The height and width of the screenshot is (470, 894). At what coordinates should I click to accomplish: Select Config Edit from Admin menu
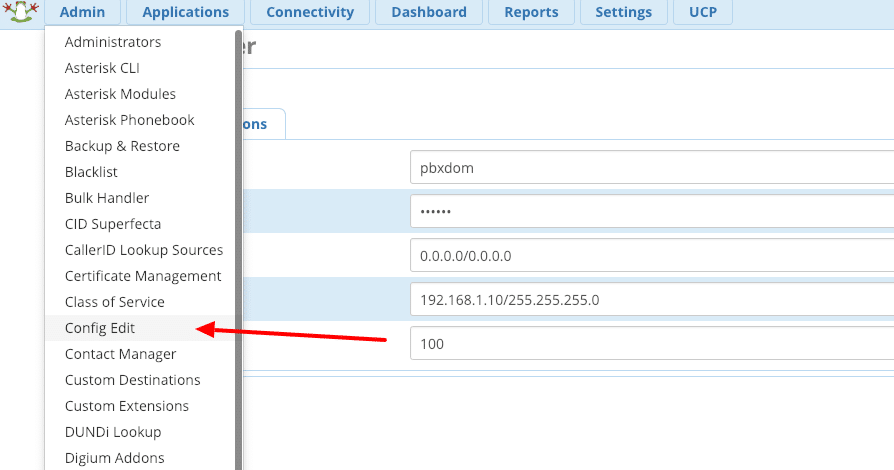click(x=100, y=328)
